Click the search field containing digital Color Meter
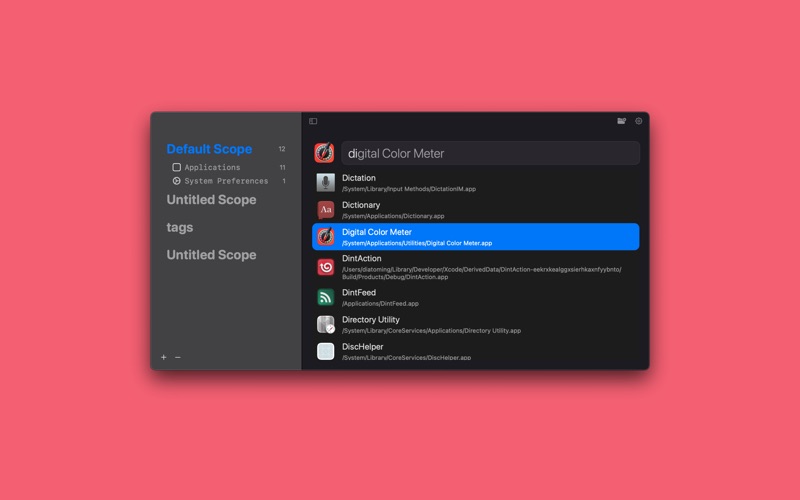 pos(490,153)
